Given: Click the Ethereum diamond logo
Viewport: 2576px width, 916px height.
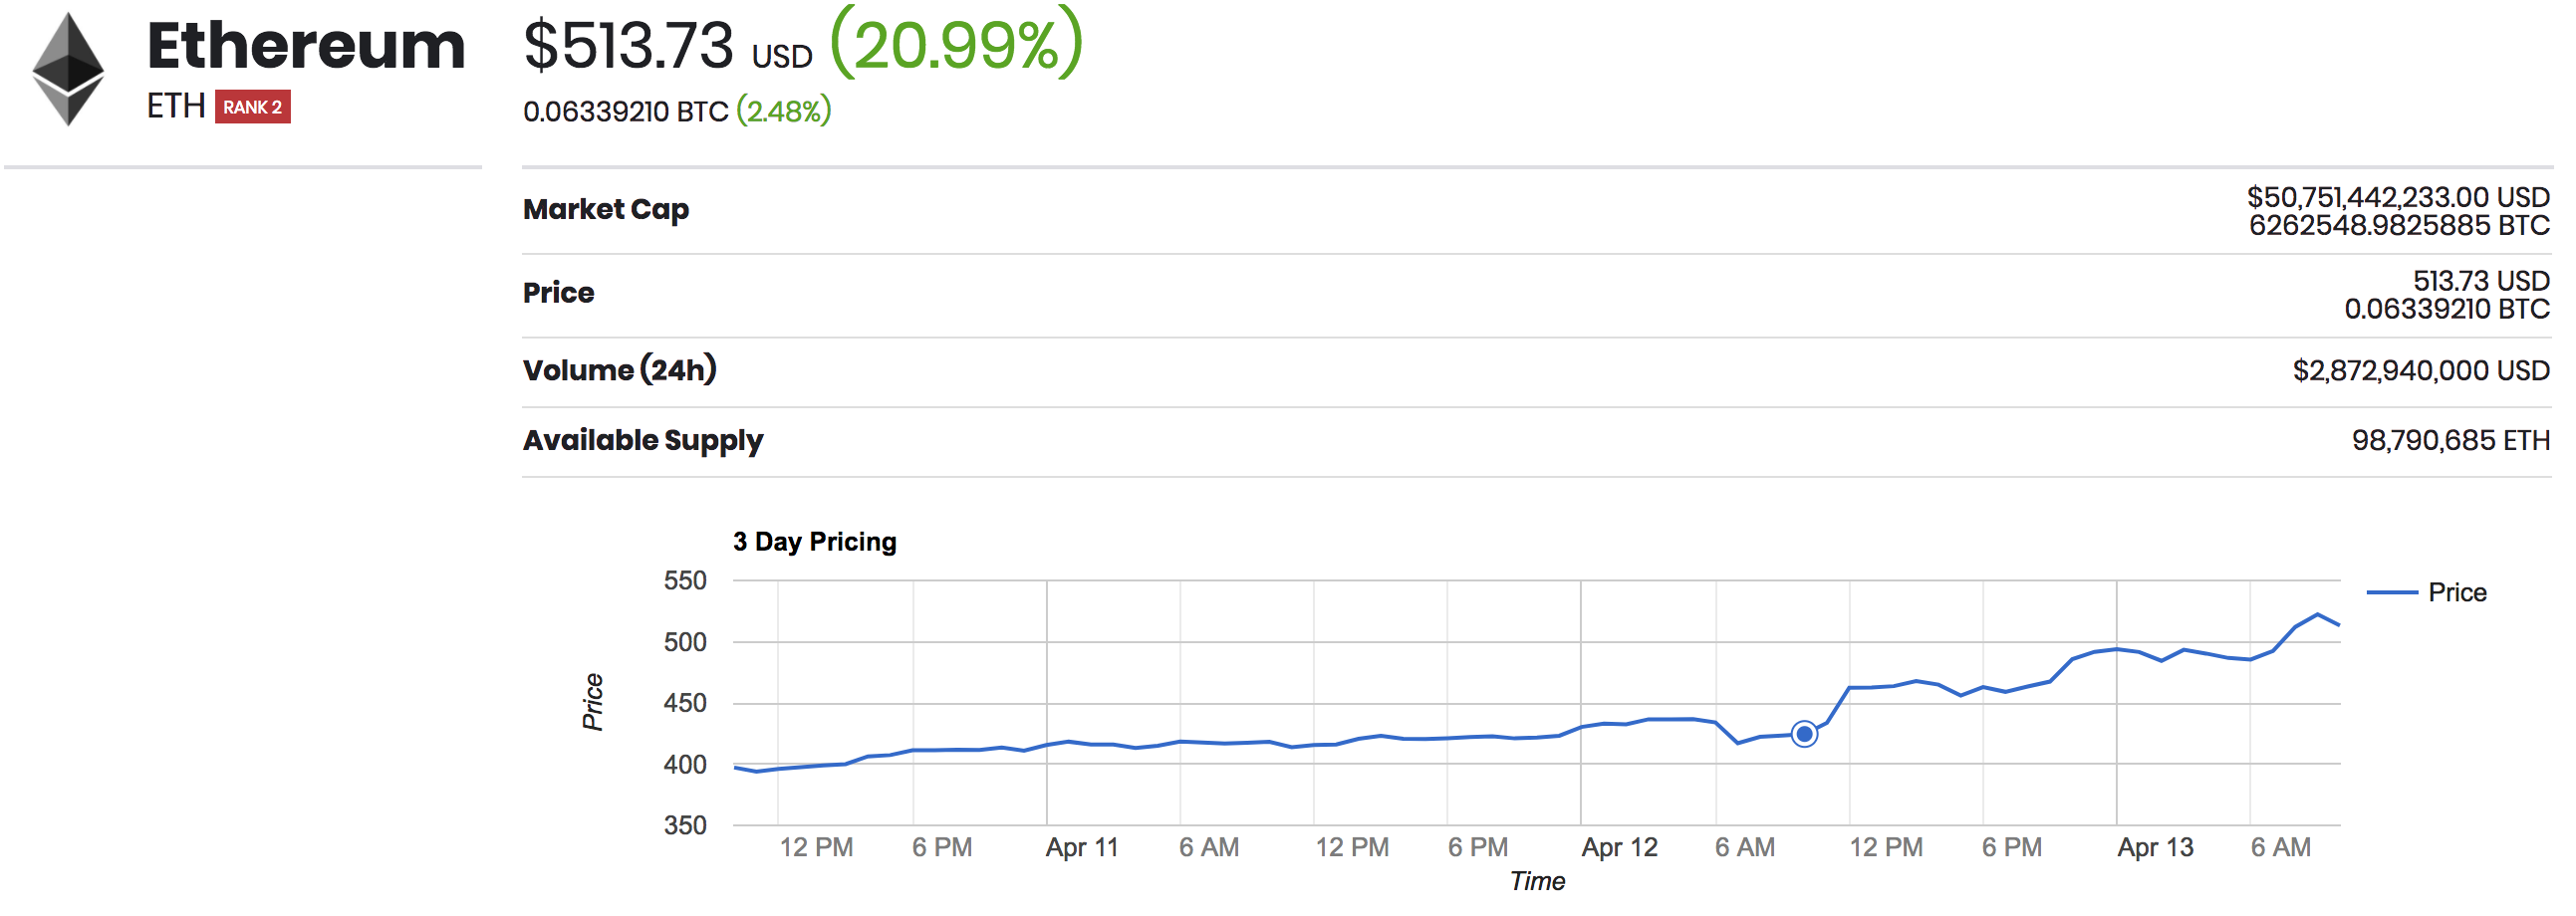Looking at the screenshot, I should point(68,69).
